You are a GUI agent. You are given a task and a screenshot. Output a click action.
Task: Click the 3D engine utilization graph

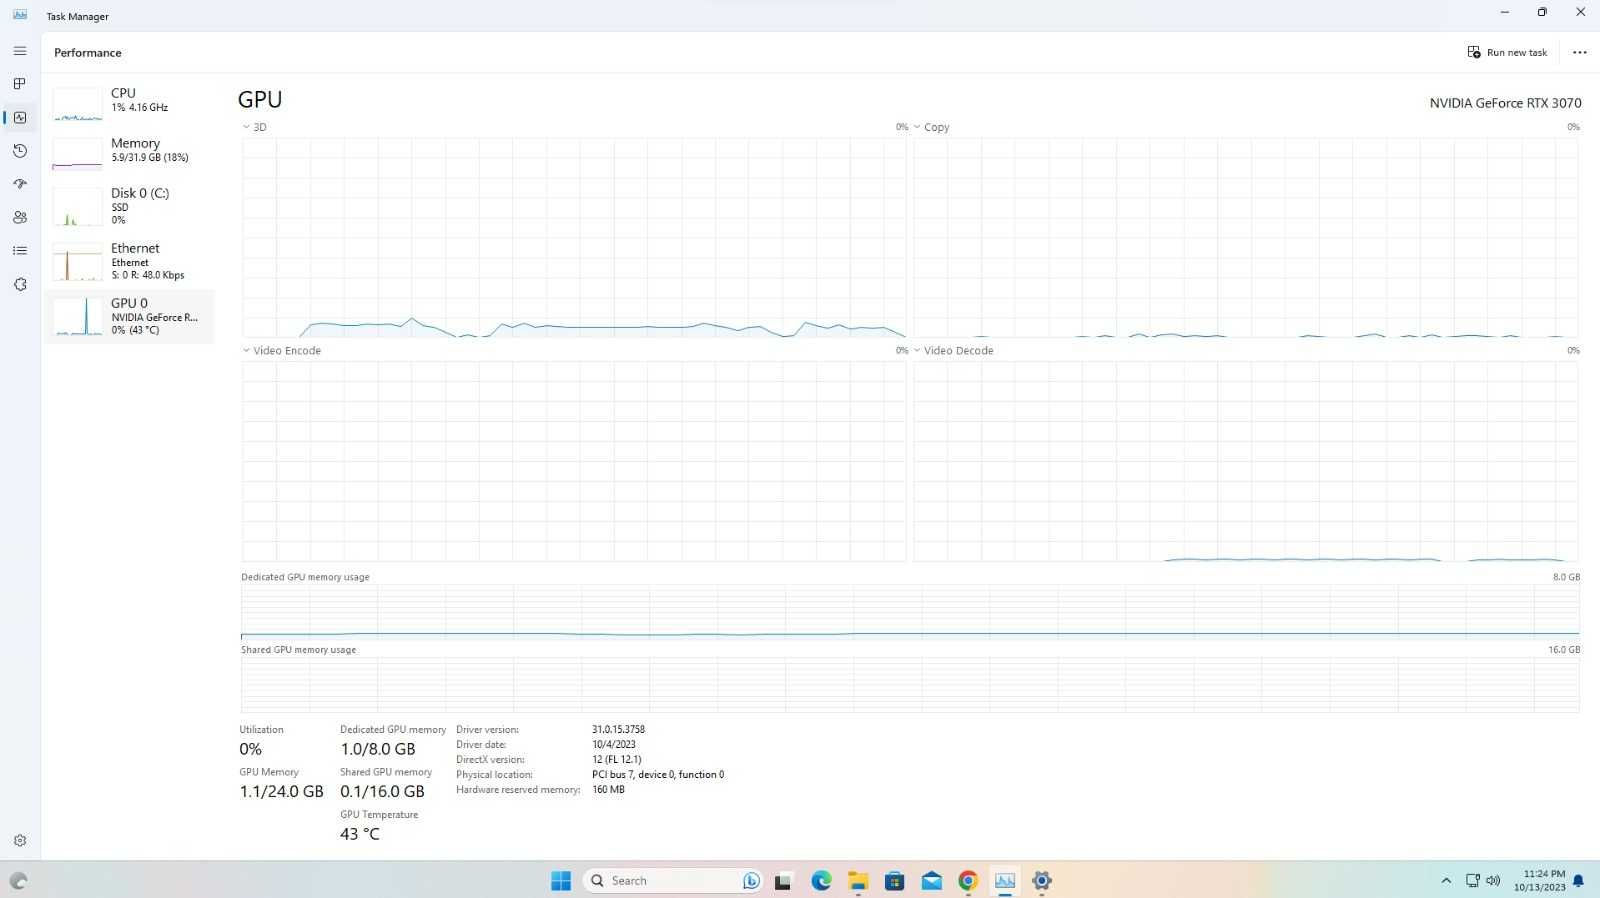[x=574, y=238]
